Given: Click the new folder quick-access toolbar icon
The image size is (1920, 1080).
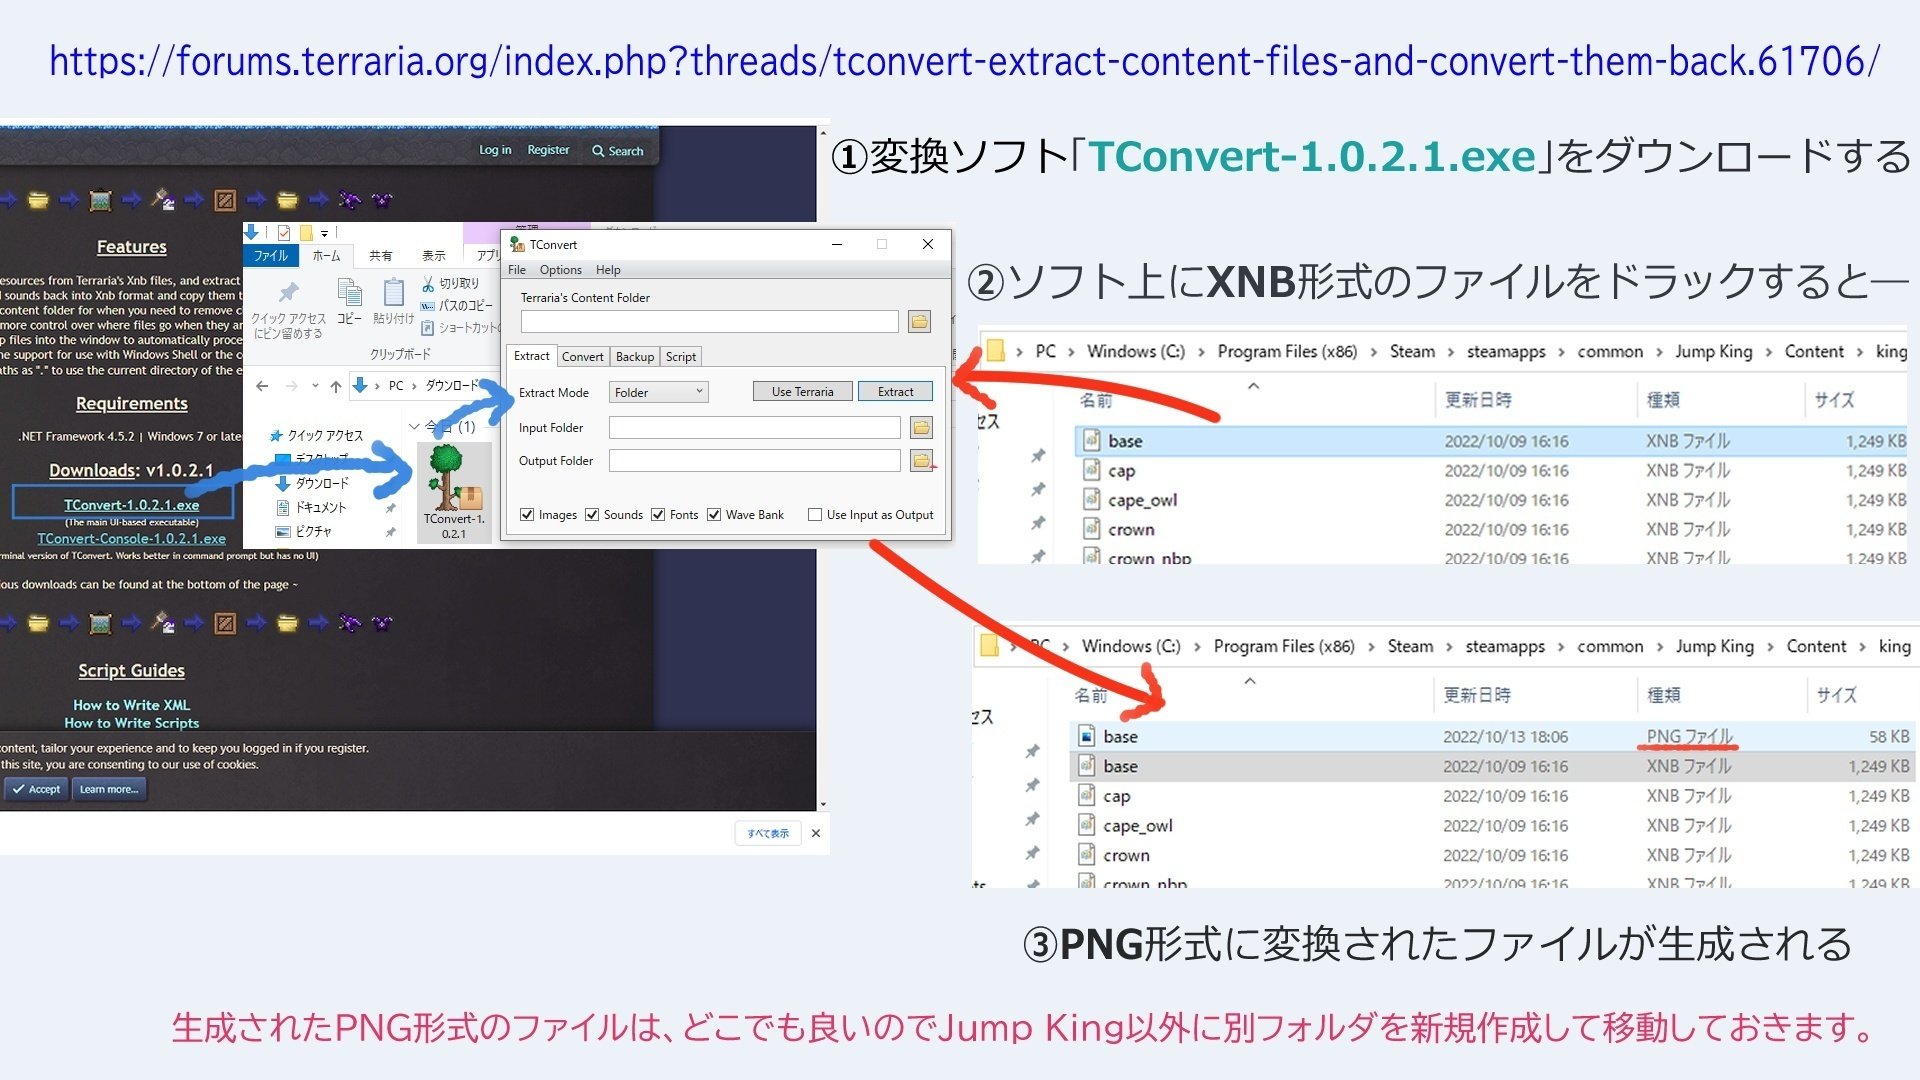Looking at the screenshot, I should (306, 232).
